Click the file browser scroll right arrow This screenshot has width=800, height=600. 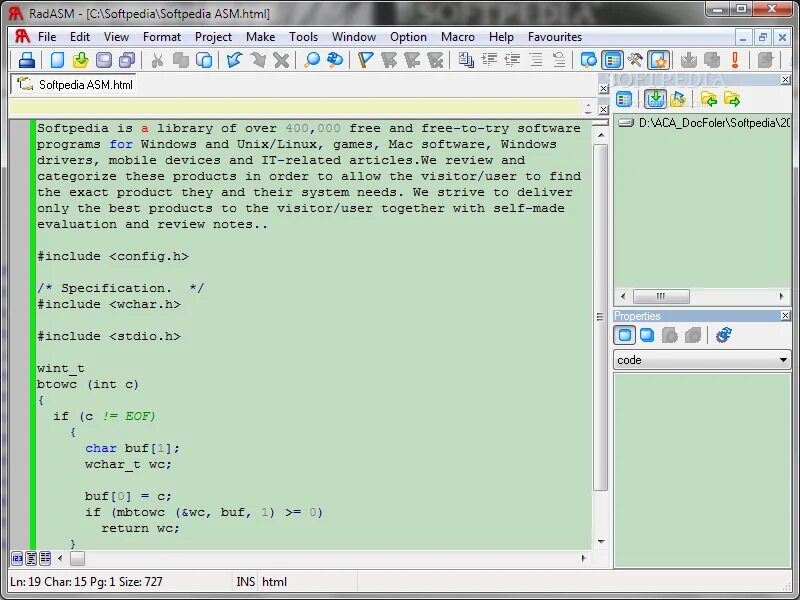click(x=781, y=296)
